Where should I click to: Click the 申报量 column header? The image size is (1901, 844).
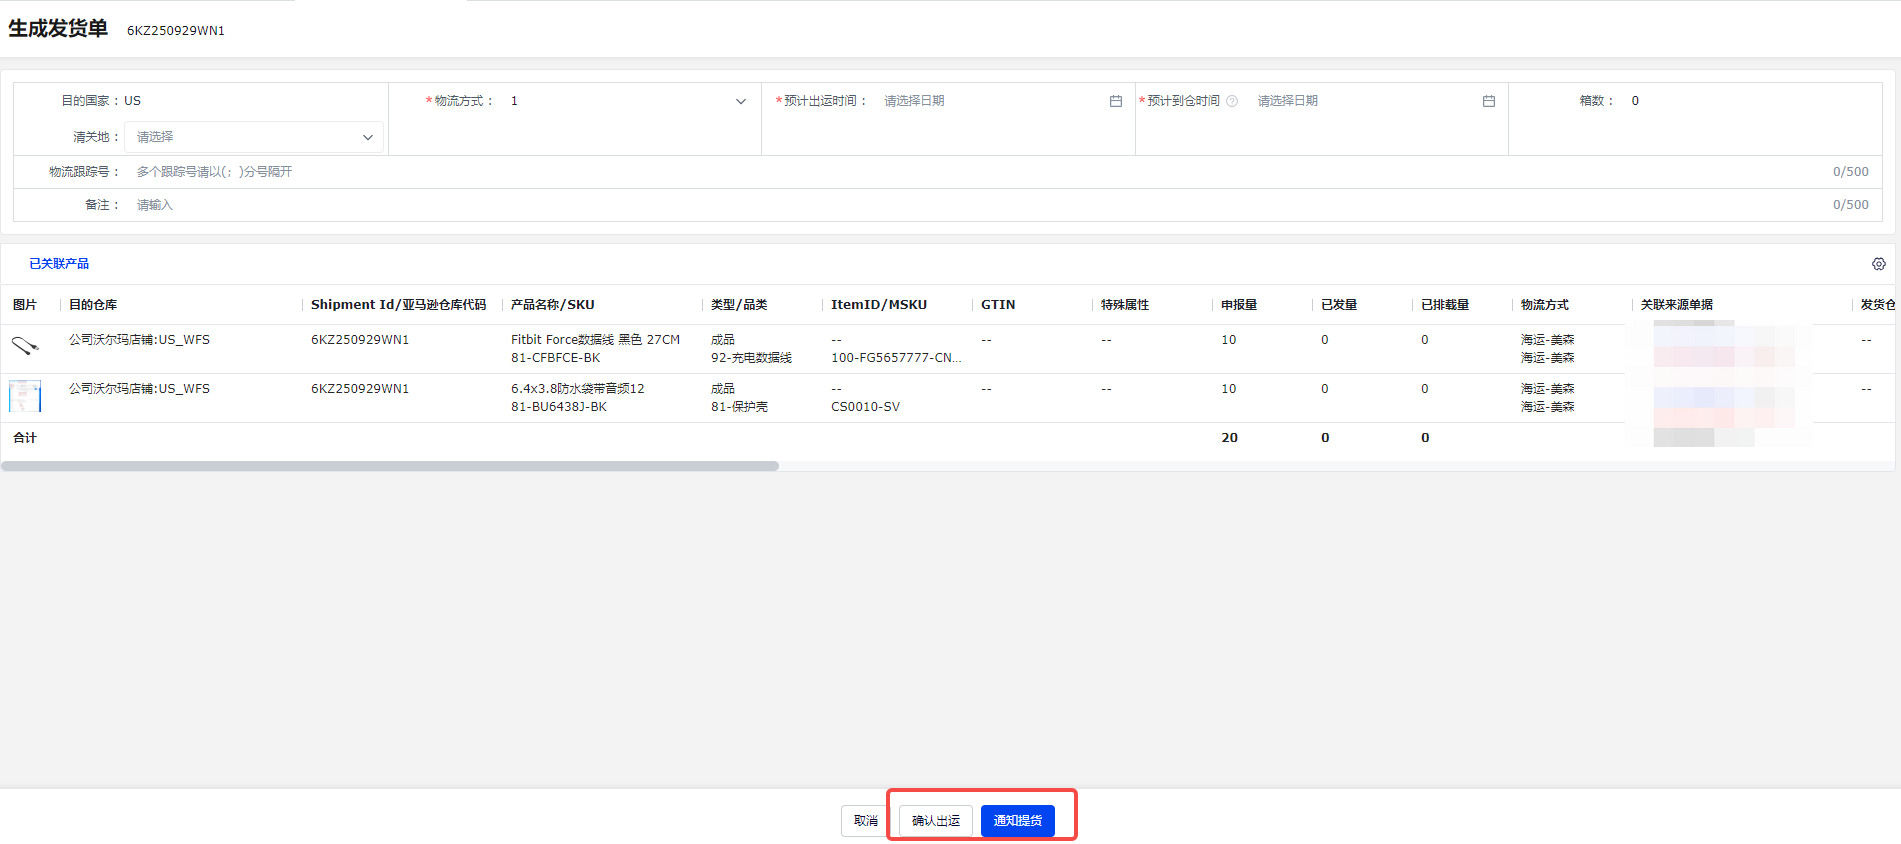pyautogui.click(x=1239, y=305)
